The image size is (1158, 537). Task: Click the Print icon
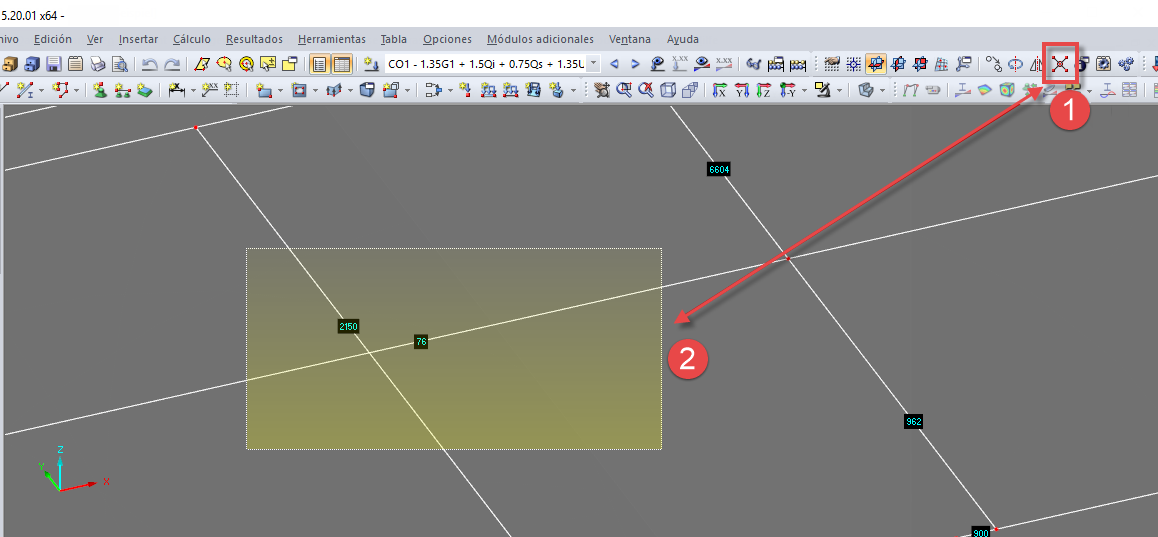click(x=97, y=64)
